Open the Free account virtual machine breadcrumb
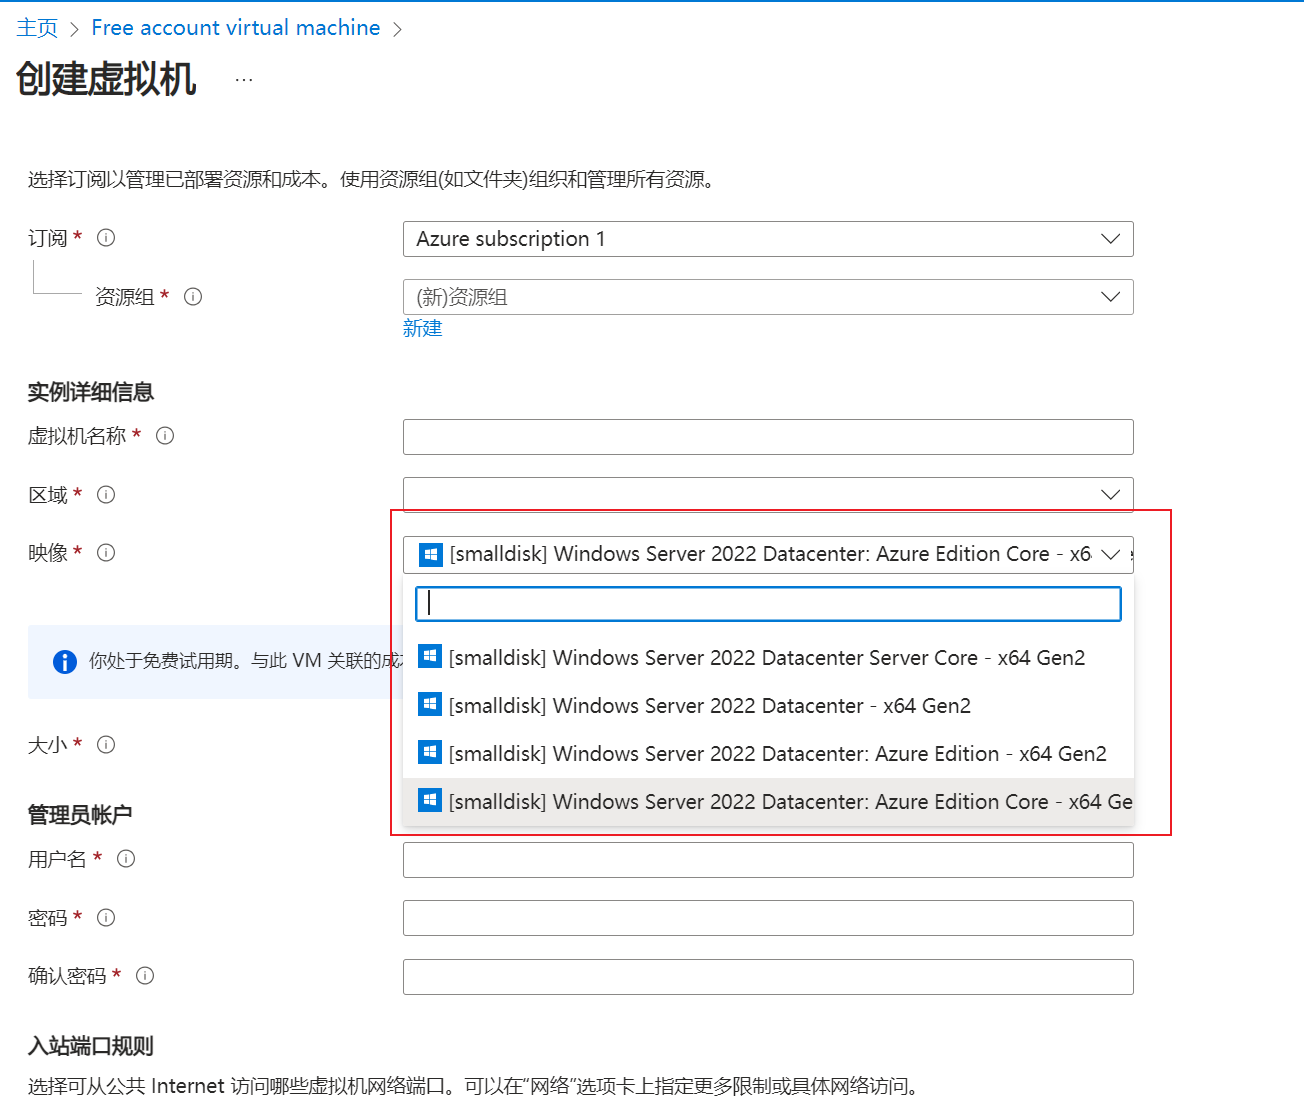 tap(236, 28)
